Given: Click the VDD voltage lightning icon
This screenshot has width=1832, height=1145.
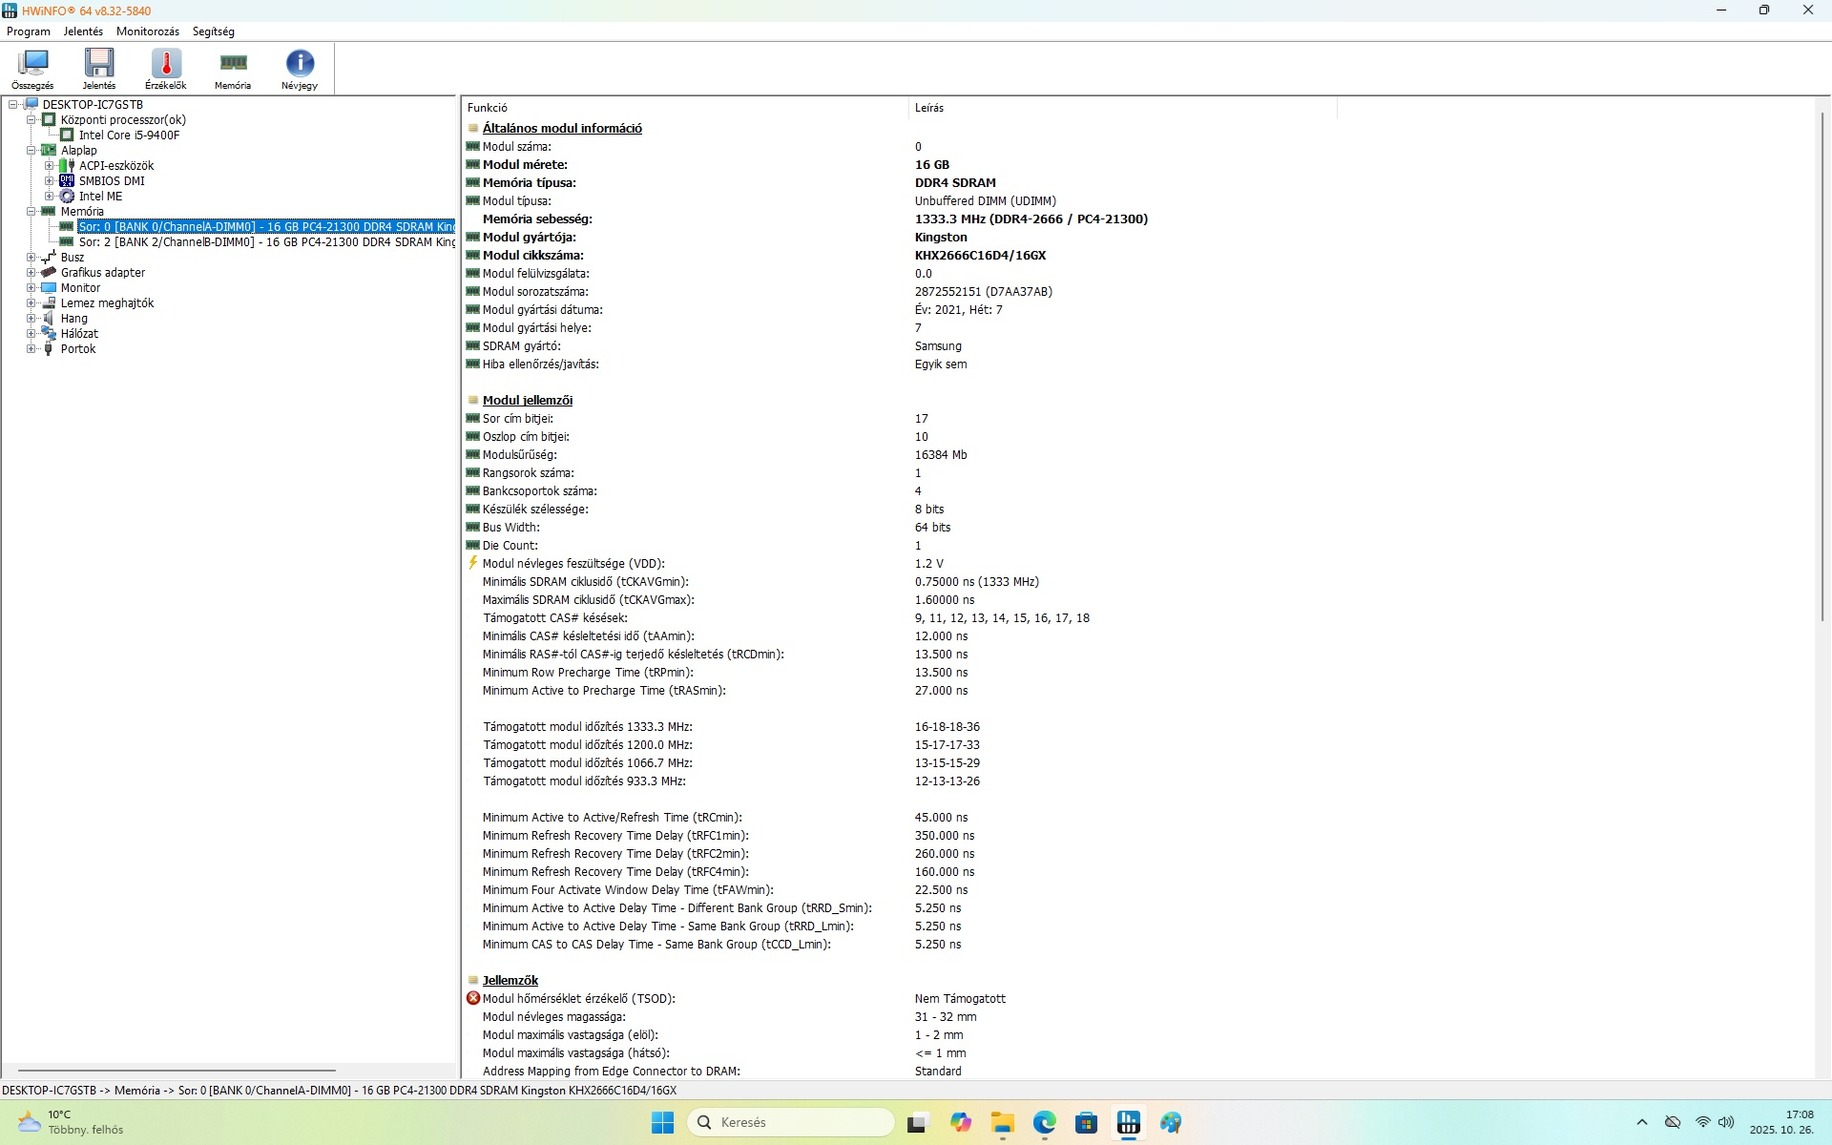Looking at the screenshot, I should [x=473, y=563].
